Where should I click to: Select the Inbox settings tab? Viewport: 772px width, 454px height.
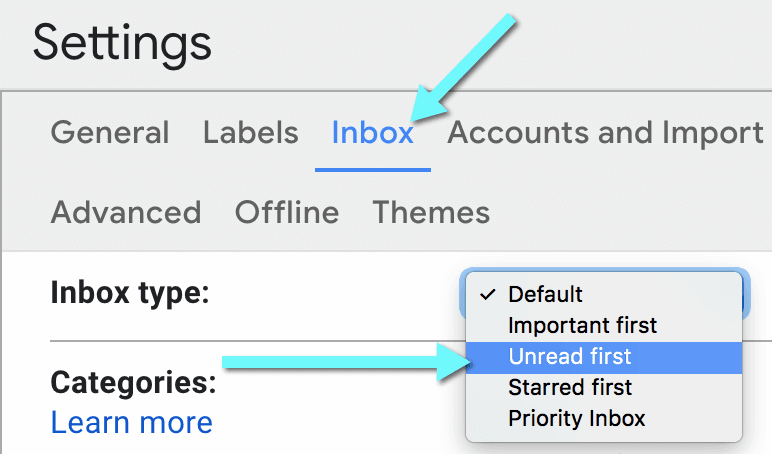(x=373, y=132)
